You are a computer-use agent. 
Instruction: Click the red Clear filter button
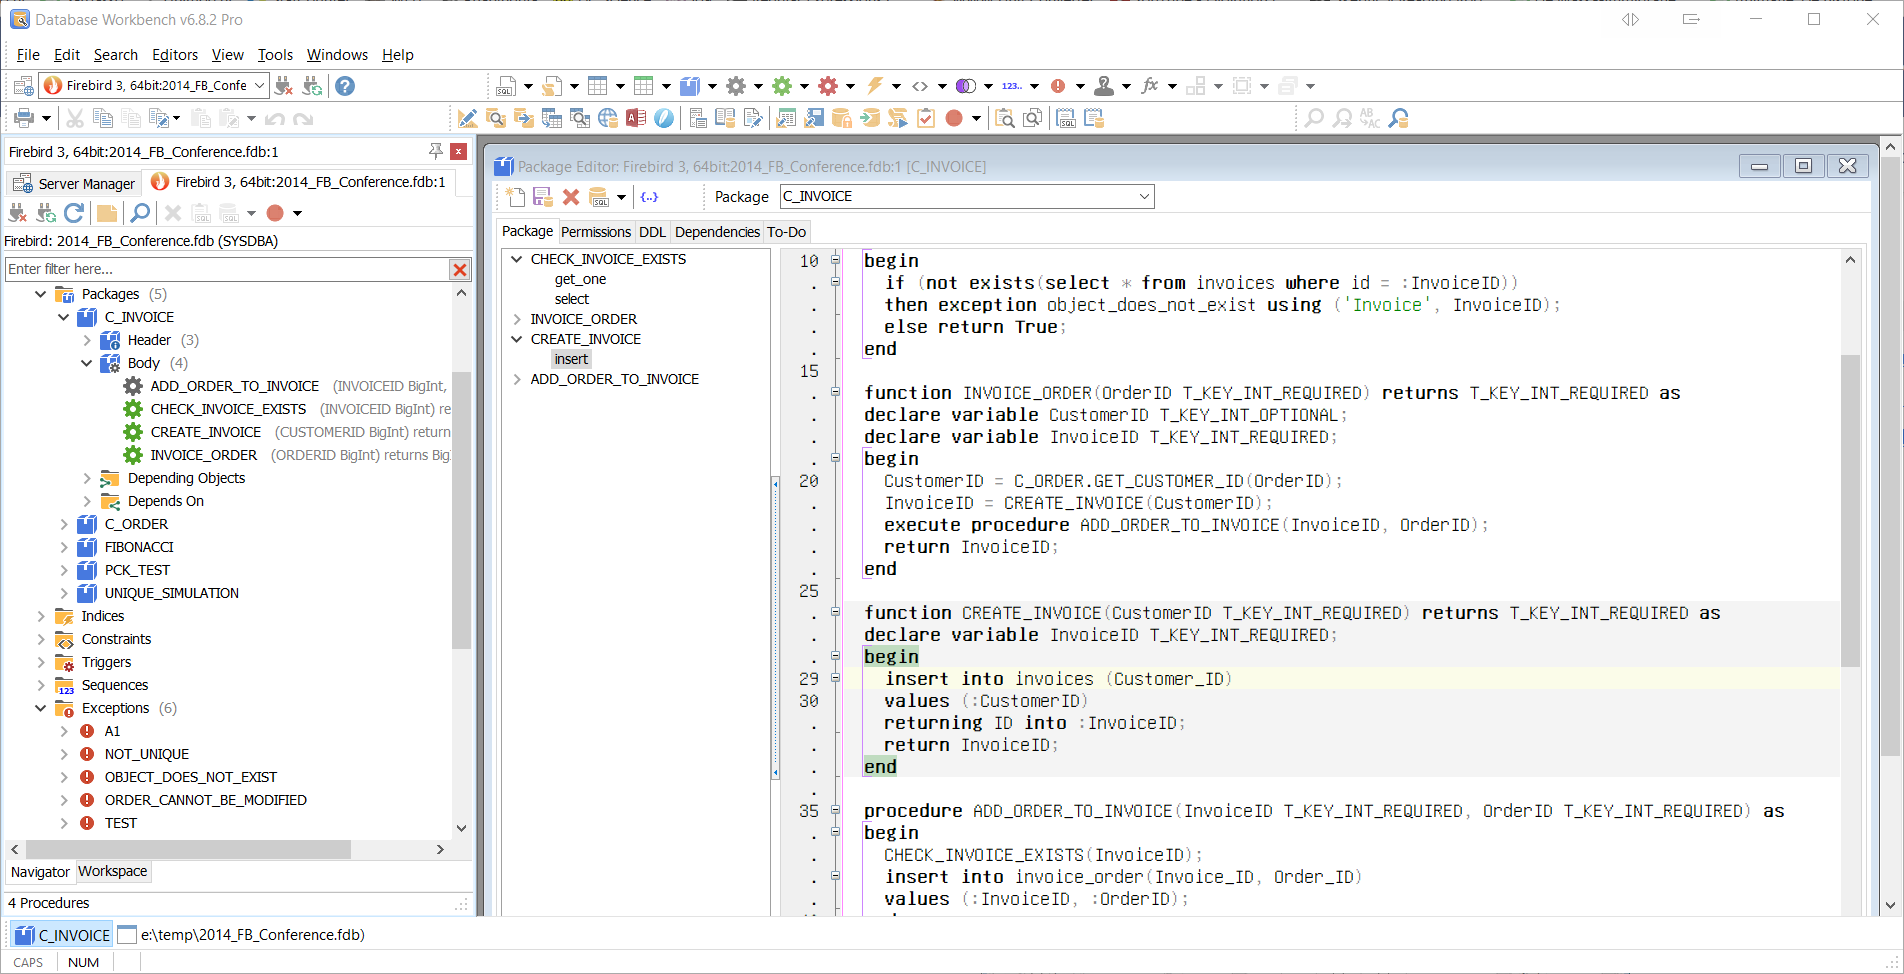coord(460,269)
